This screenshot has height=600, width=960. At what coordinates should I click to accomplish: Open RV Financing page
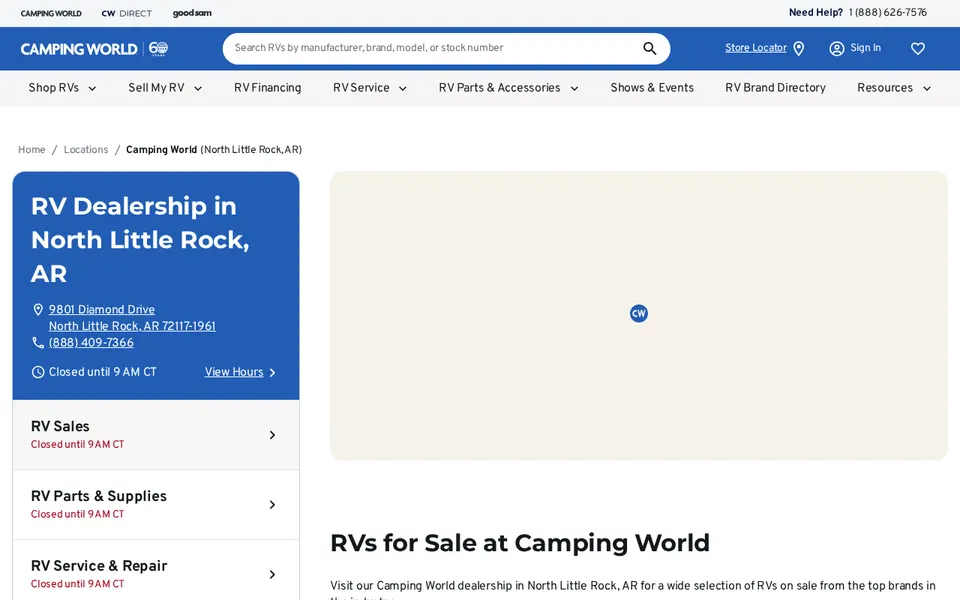pyautogui.click(x=268, y=88)
